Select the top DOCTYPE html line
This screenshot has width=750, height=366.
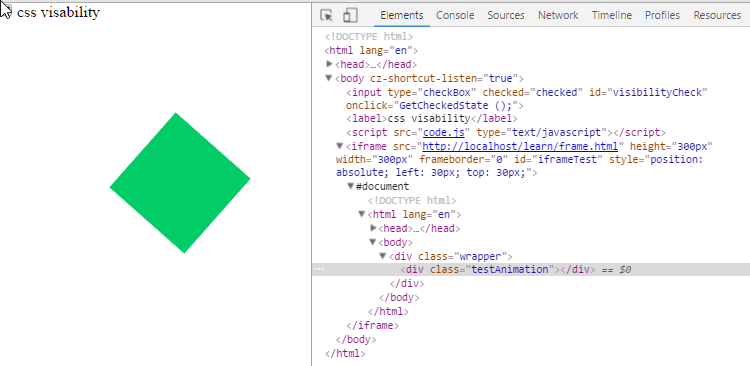point(369,36)
